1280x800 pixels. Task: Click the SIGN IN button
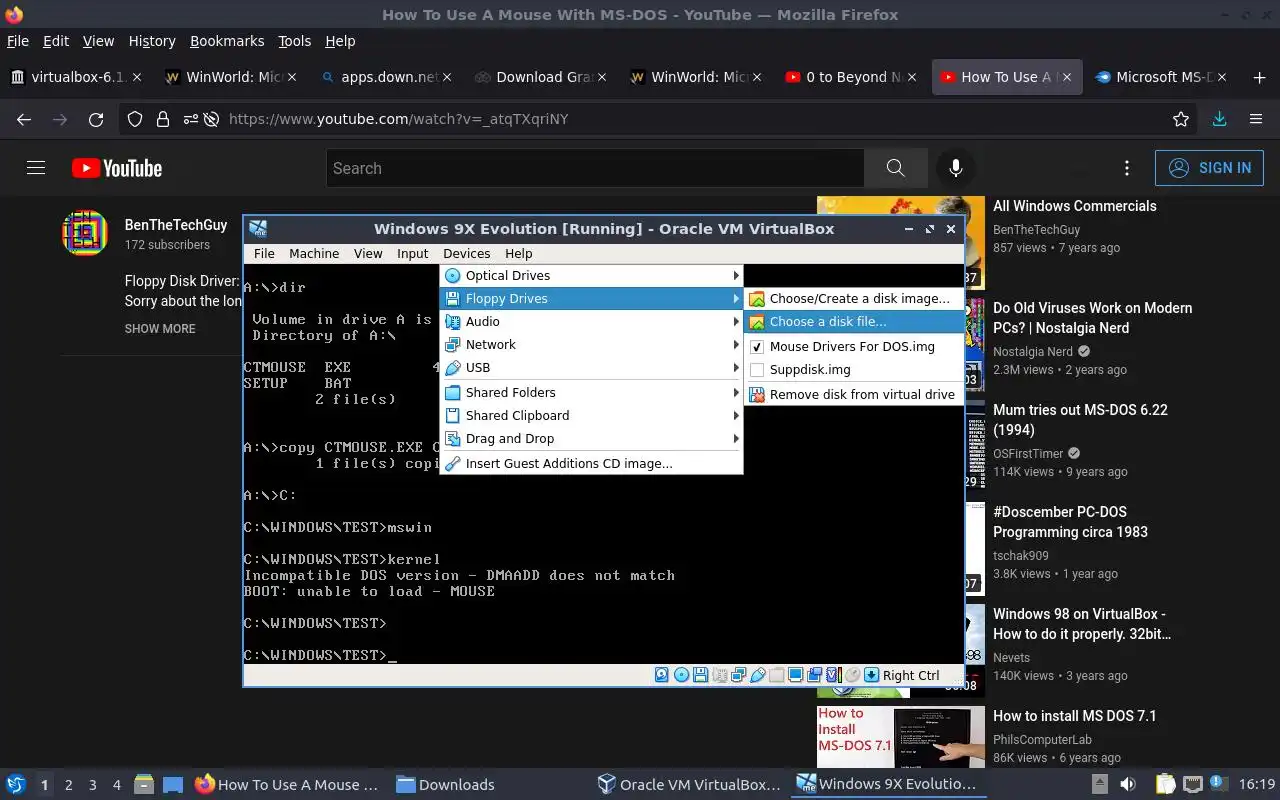coord(1209,168)
